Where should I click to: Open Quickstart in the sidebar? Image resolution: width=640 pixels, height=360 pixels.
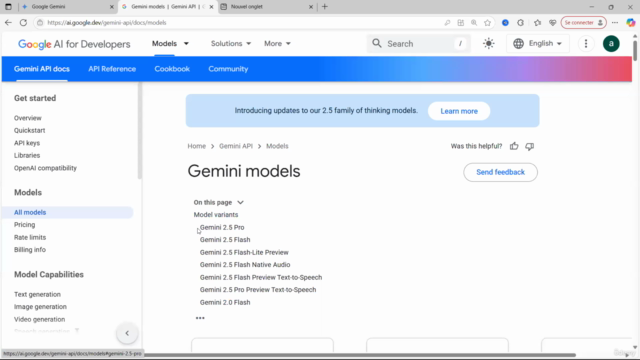pos(29,130)
